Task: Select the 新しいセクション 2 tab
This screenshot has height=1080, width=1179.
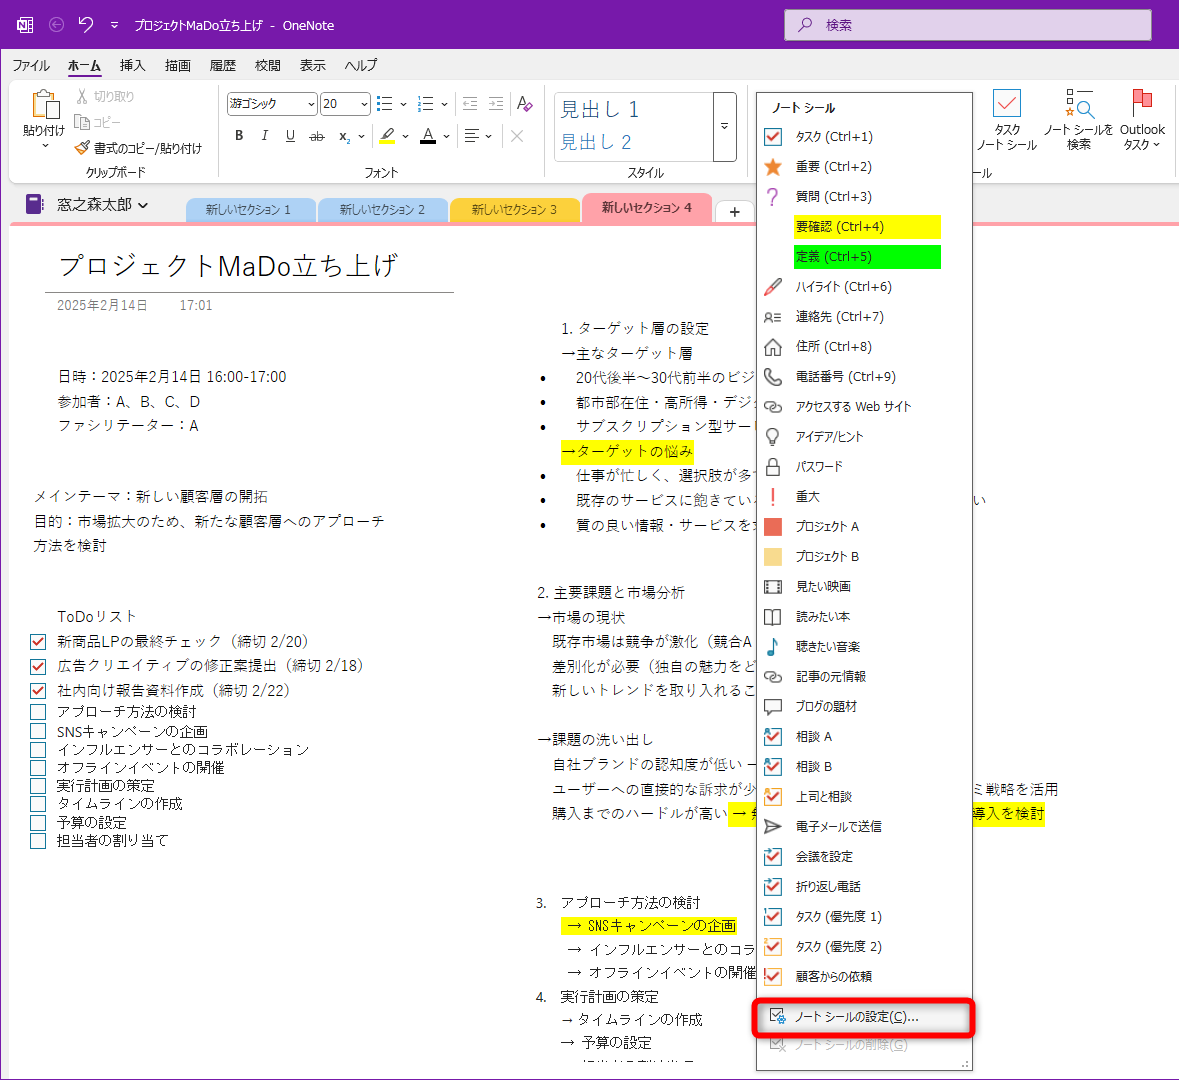Action: (x=383, y=209)
